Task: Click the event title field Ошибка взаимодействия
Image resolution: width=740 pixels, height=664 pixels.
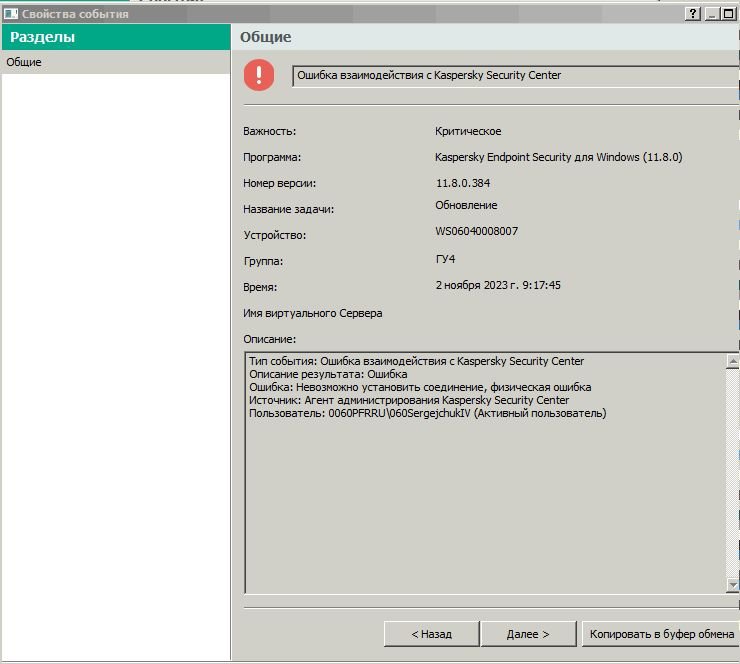Action: click(x=516, y=76)
